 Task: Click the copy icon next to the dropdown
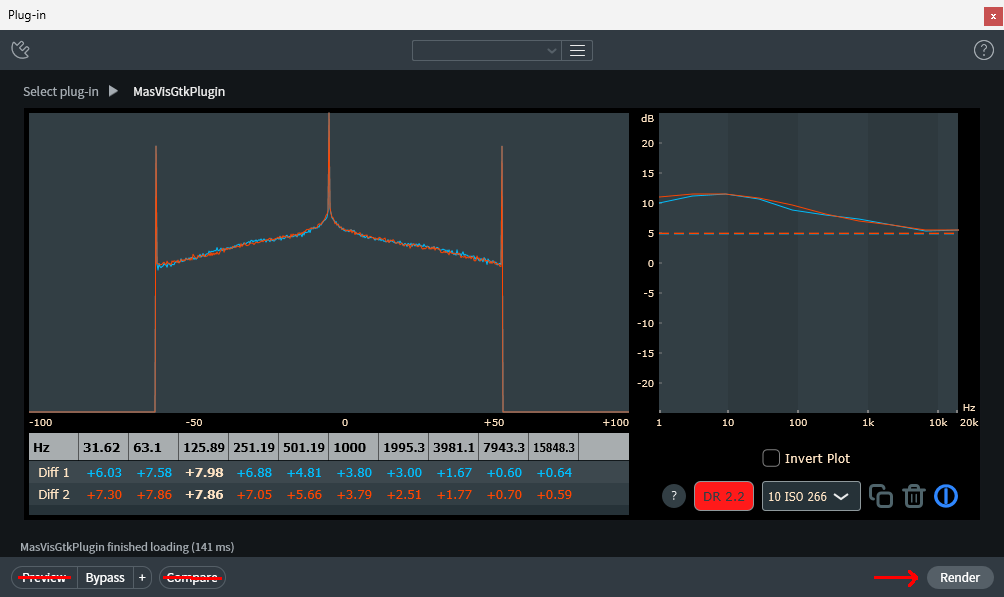pos(881,496)
